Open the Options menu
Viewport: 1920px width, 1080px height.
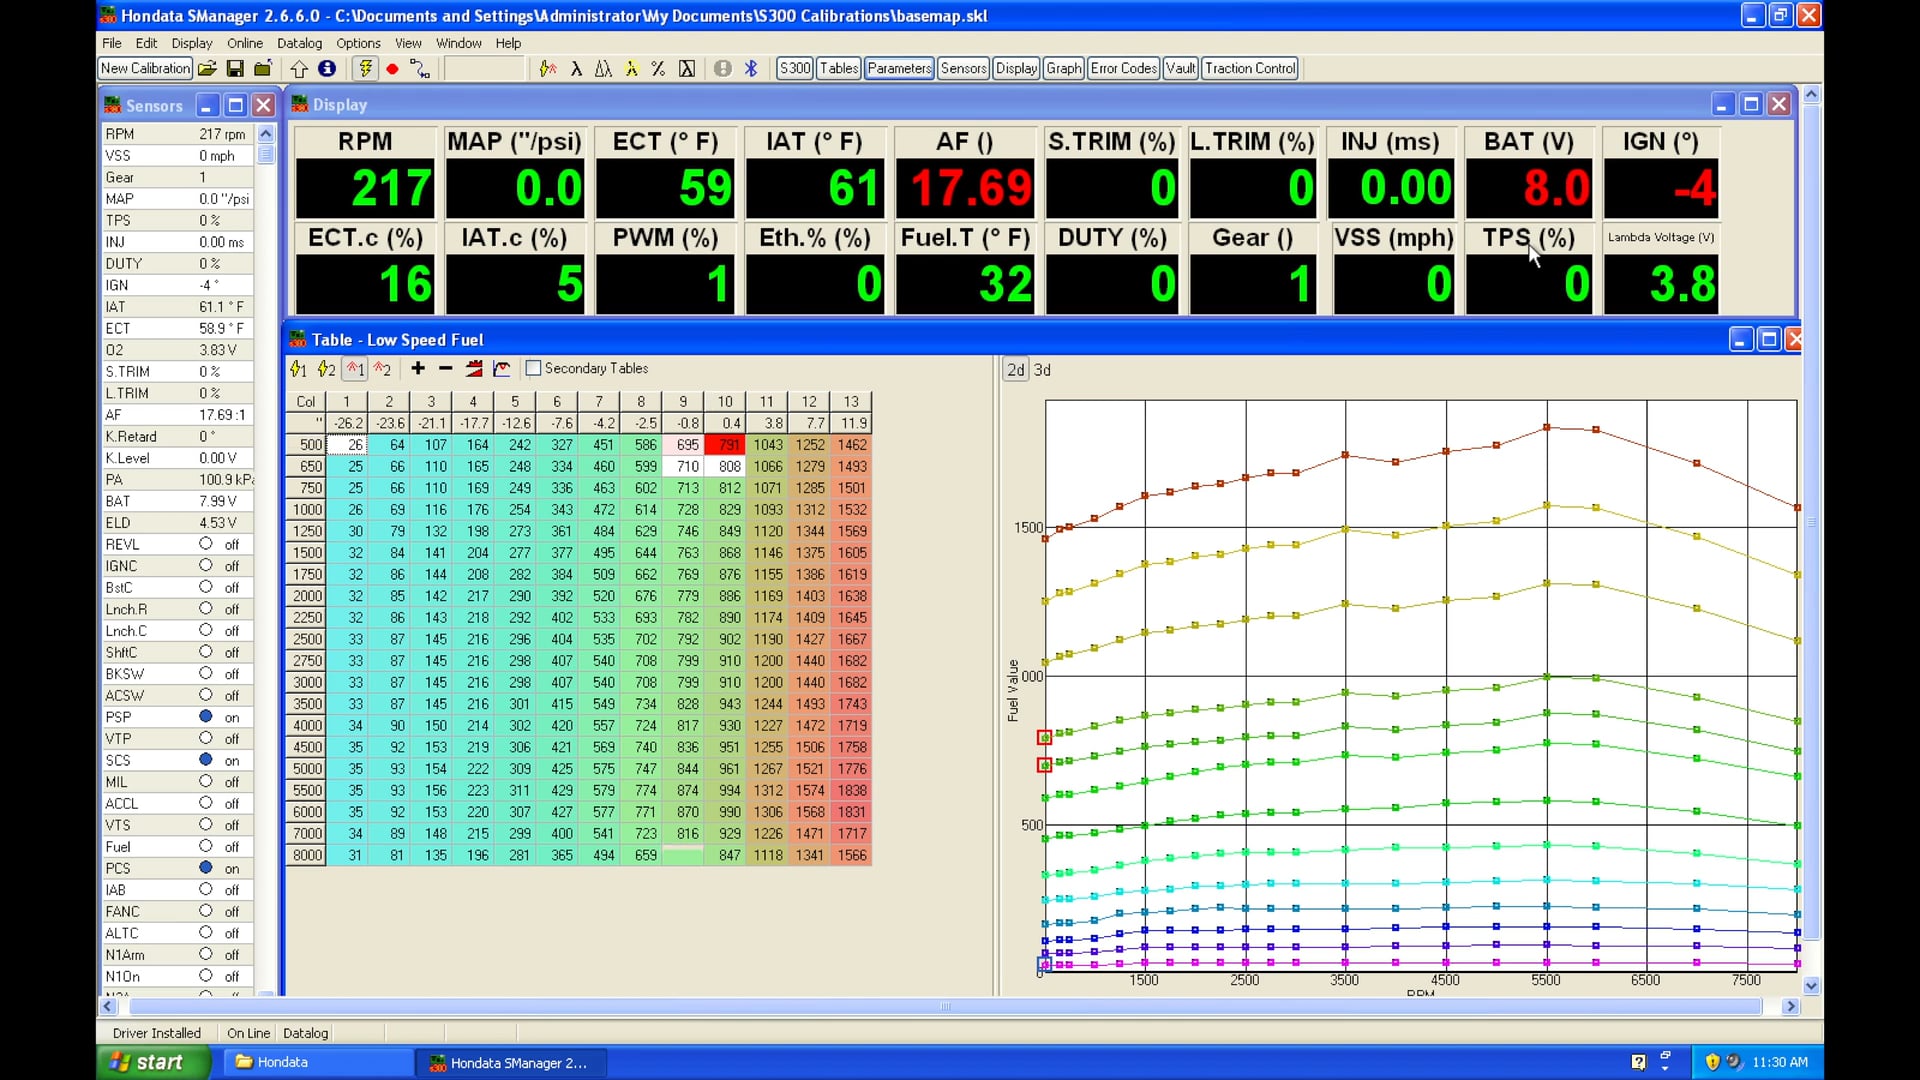(x=357, y=43)
